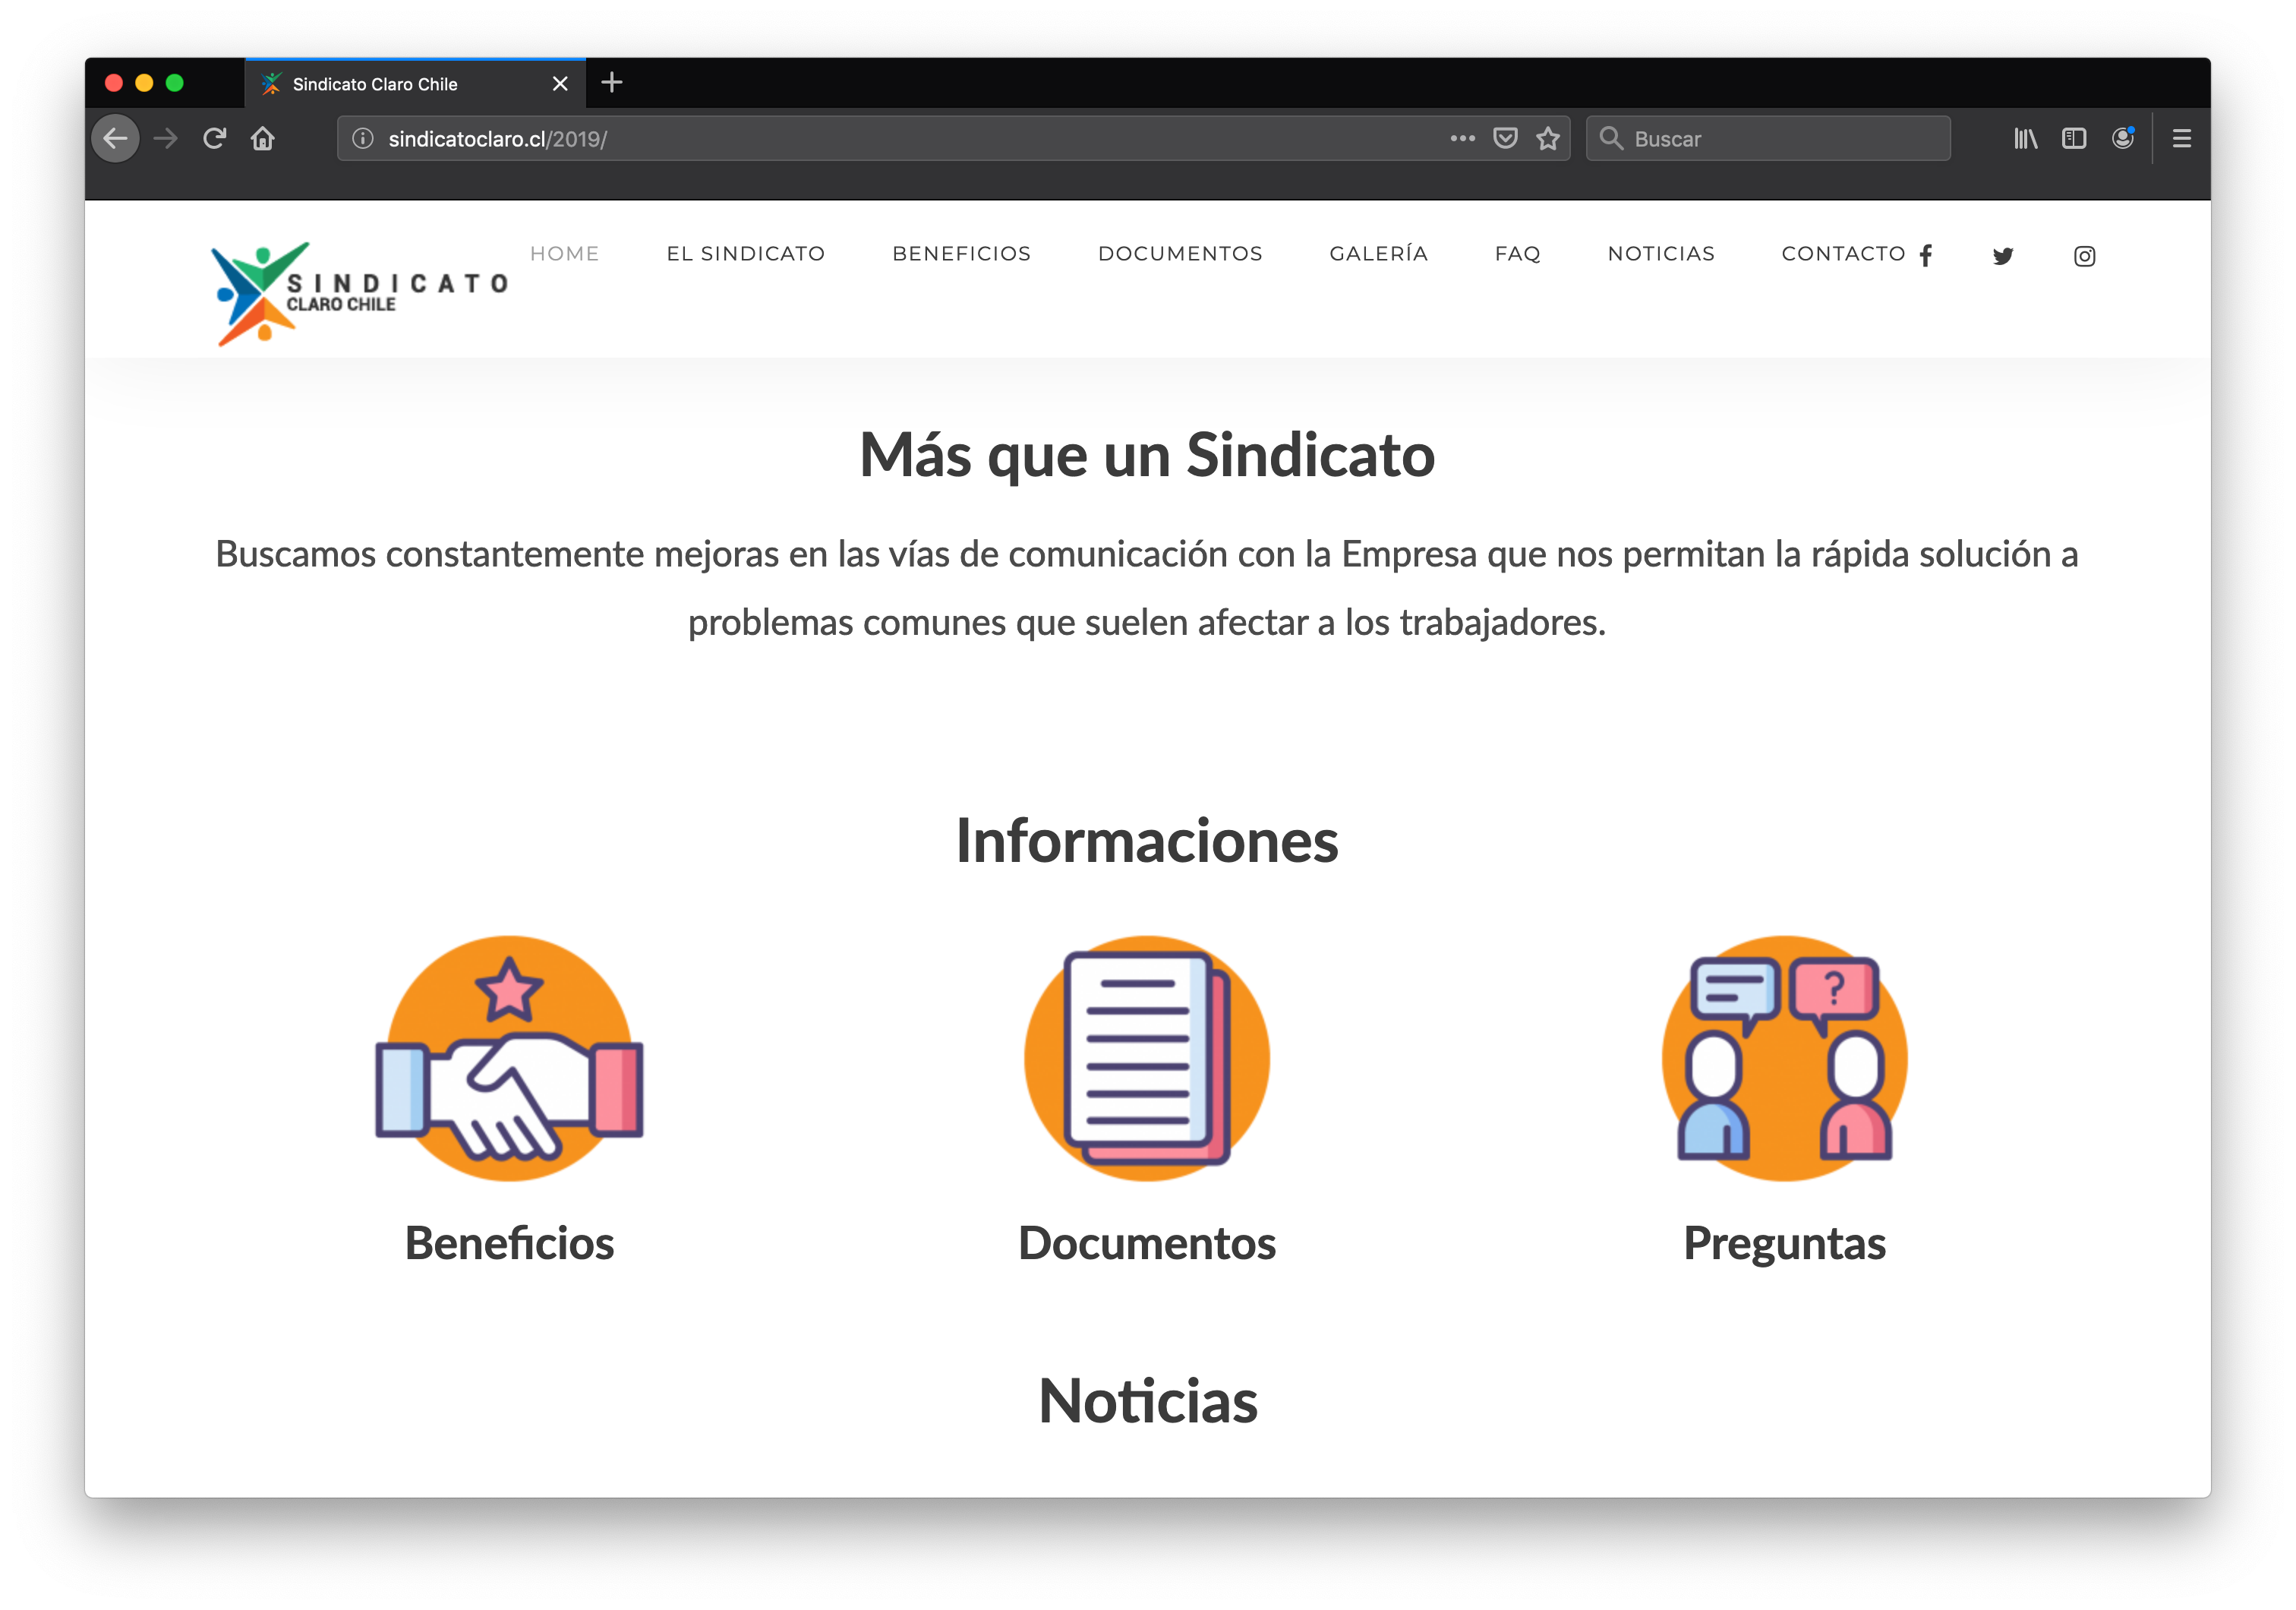Open NOTICIAS in the navigation bar
The width and height of the screenshot is (2296, 1610).
click(1662, 254)
